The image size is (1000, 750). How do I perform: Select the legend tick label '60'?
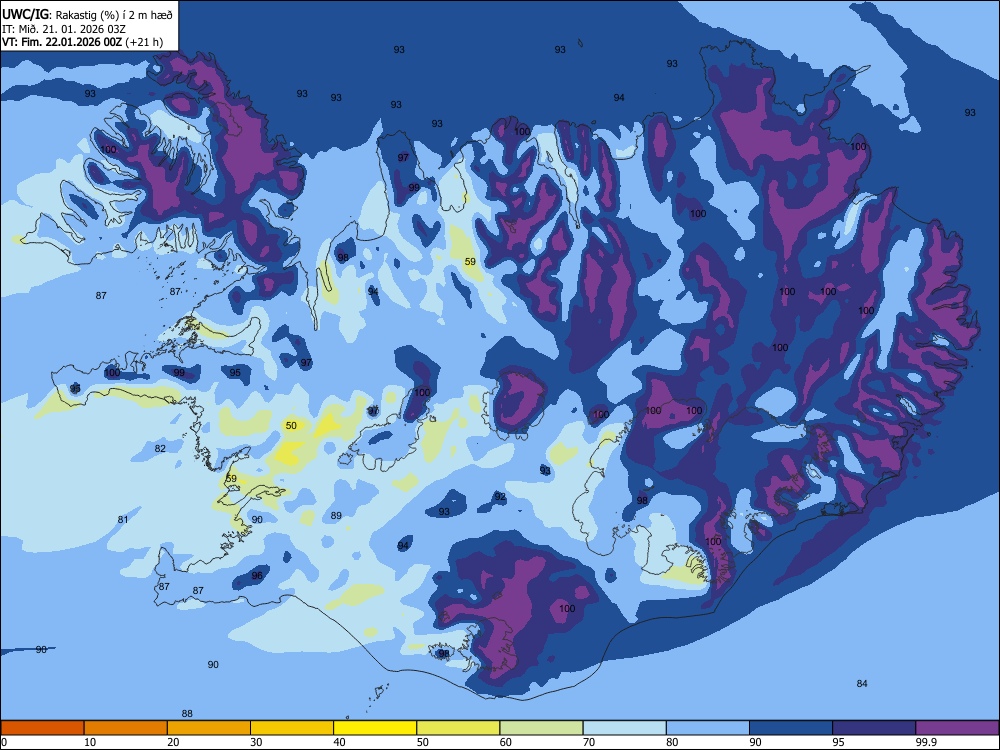point(506,742)
